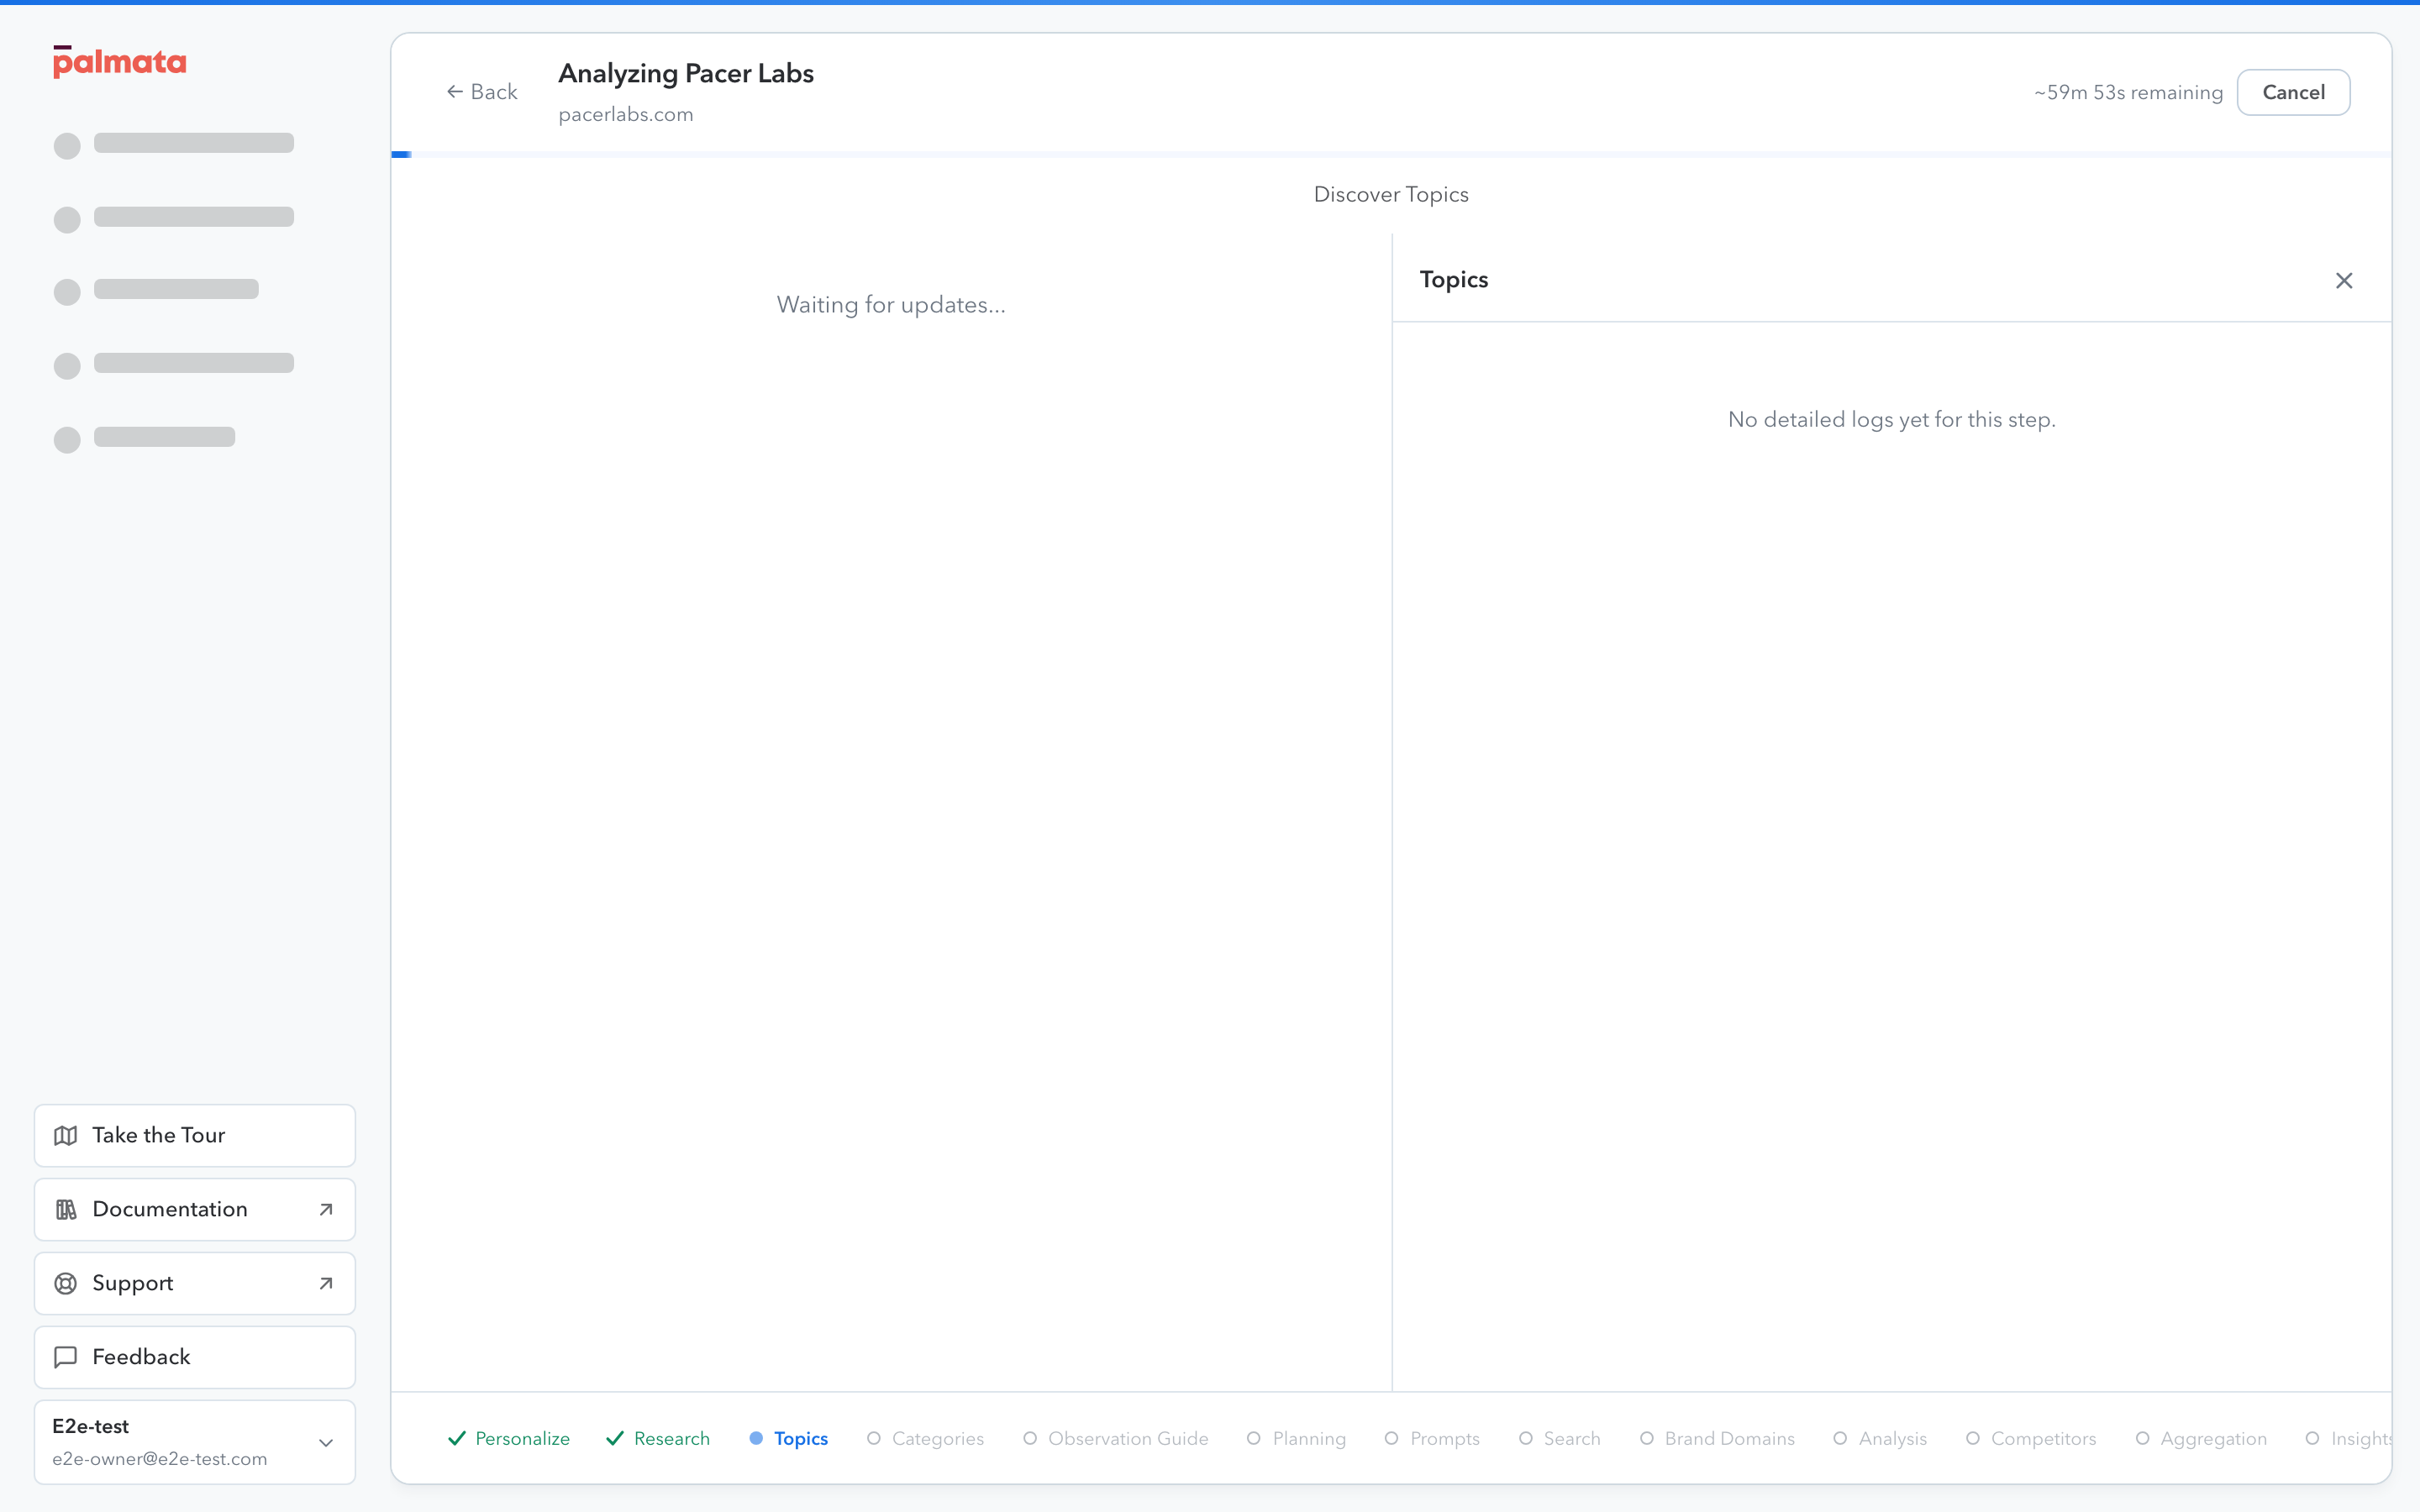Select the Prompts step
The width and height of the screenshot is (2420, 1512).
[x=1433, y=1438]
